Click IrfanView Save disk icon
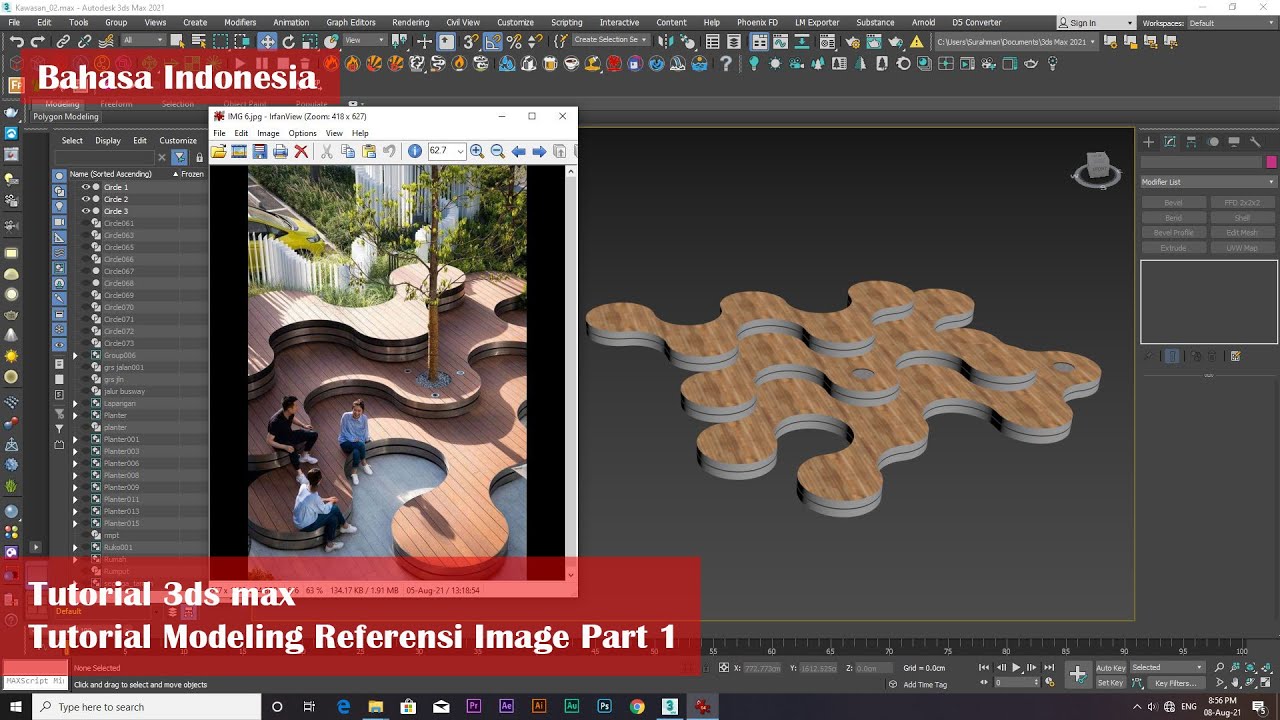The width and height of the screenshot is (1280, 720). (x=260, y=151)
